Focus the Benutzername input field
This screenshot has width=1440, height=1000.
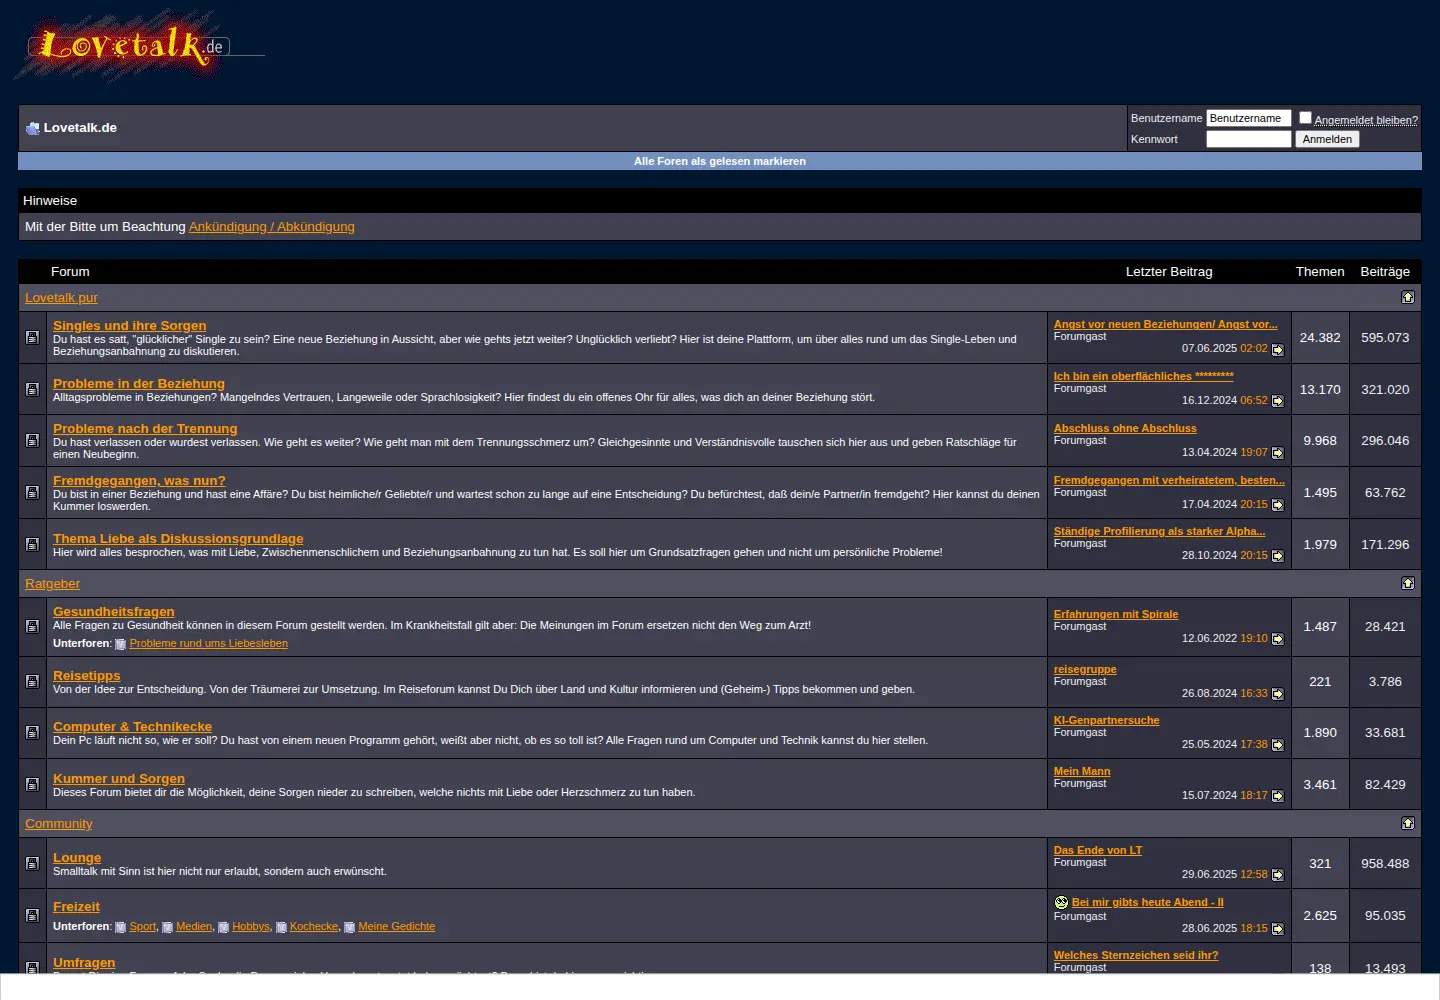click(1248, 118)
